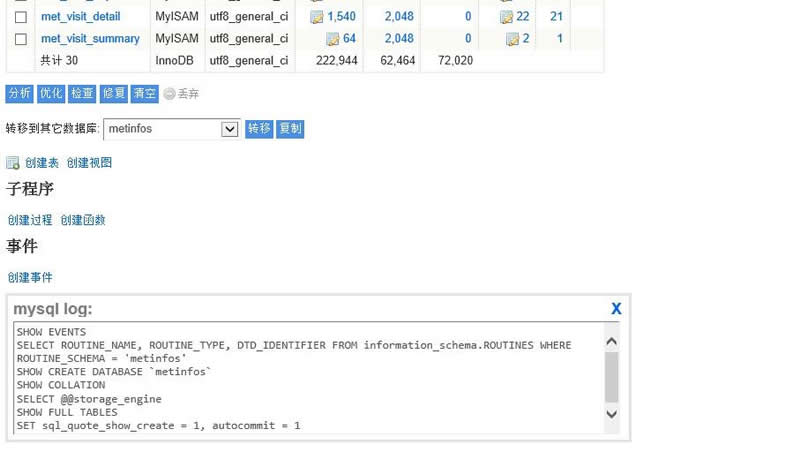Click the disabled 丢弃 (drop) icon

(x=170, y=94)
